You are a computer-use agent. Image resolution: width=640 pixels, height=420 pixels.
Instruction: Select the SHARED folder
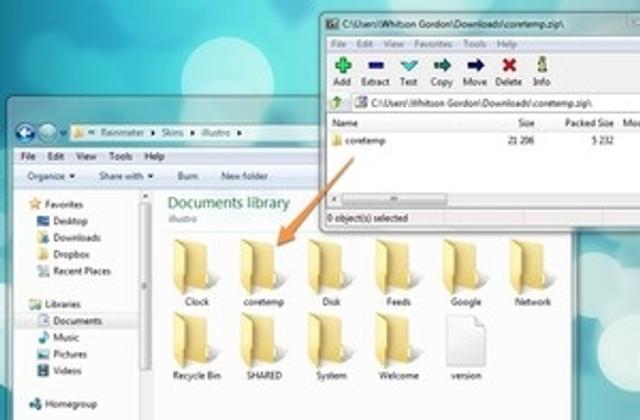pos(264,347)
